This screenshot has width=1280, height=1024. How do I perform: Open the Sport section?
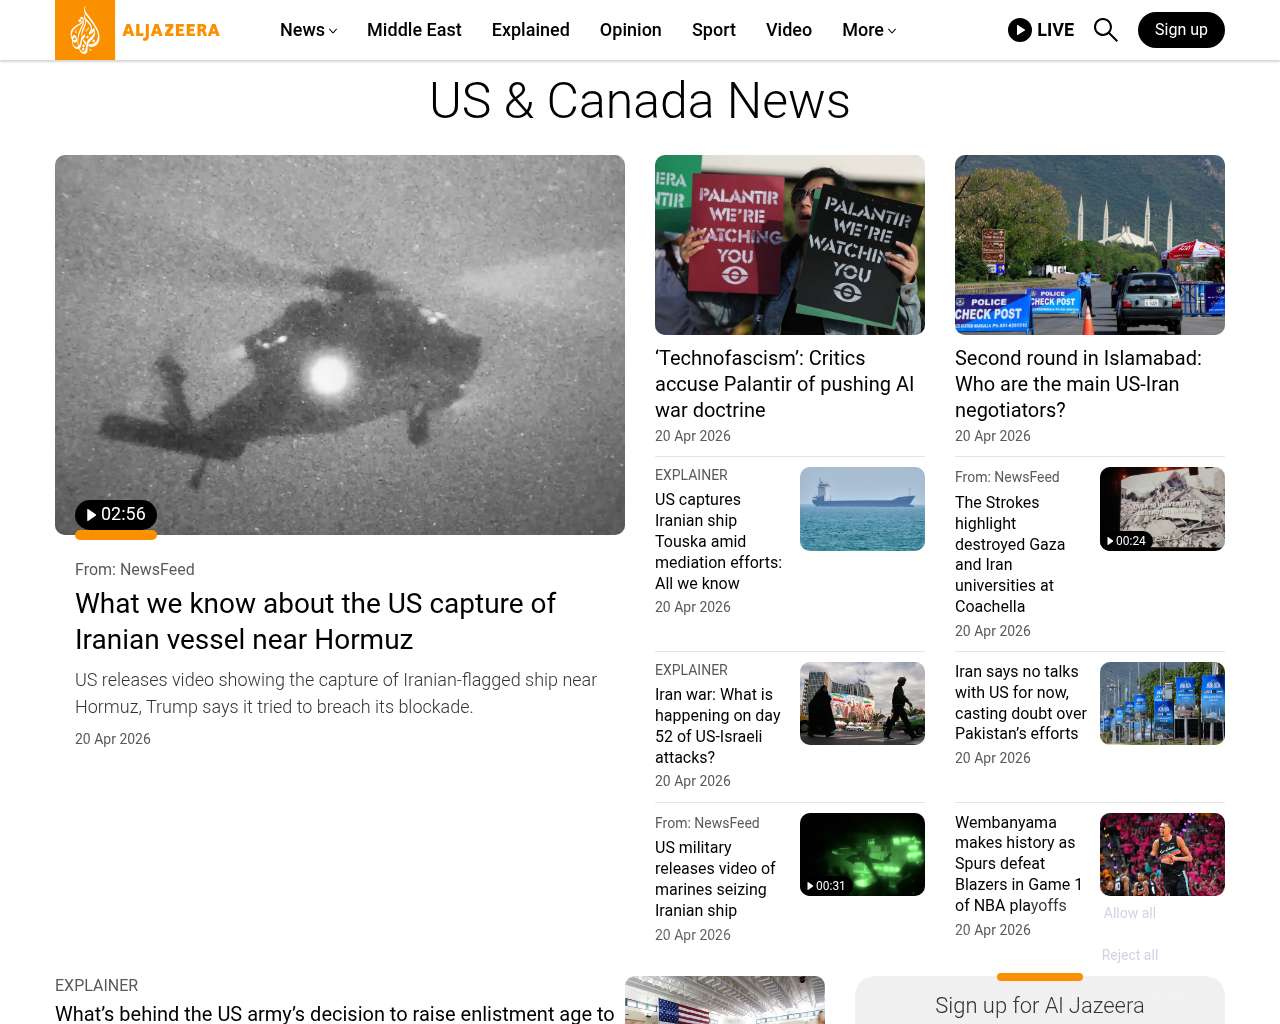click(x=714, y=30)
